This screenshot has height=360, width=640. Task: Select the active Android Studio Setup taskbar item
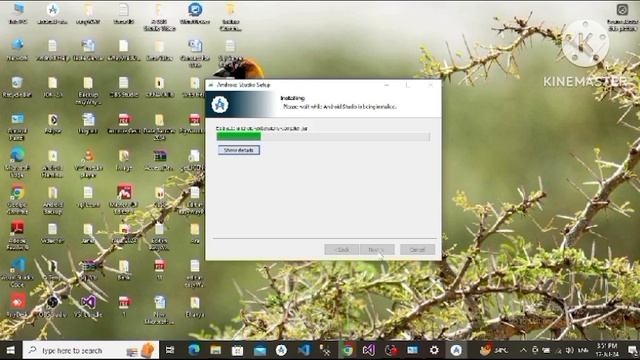(x=456, y=350)
